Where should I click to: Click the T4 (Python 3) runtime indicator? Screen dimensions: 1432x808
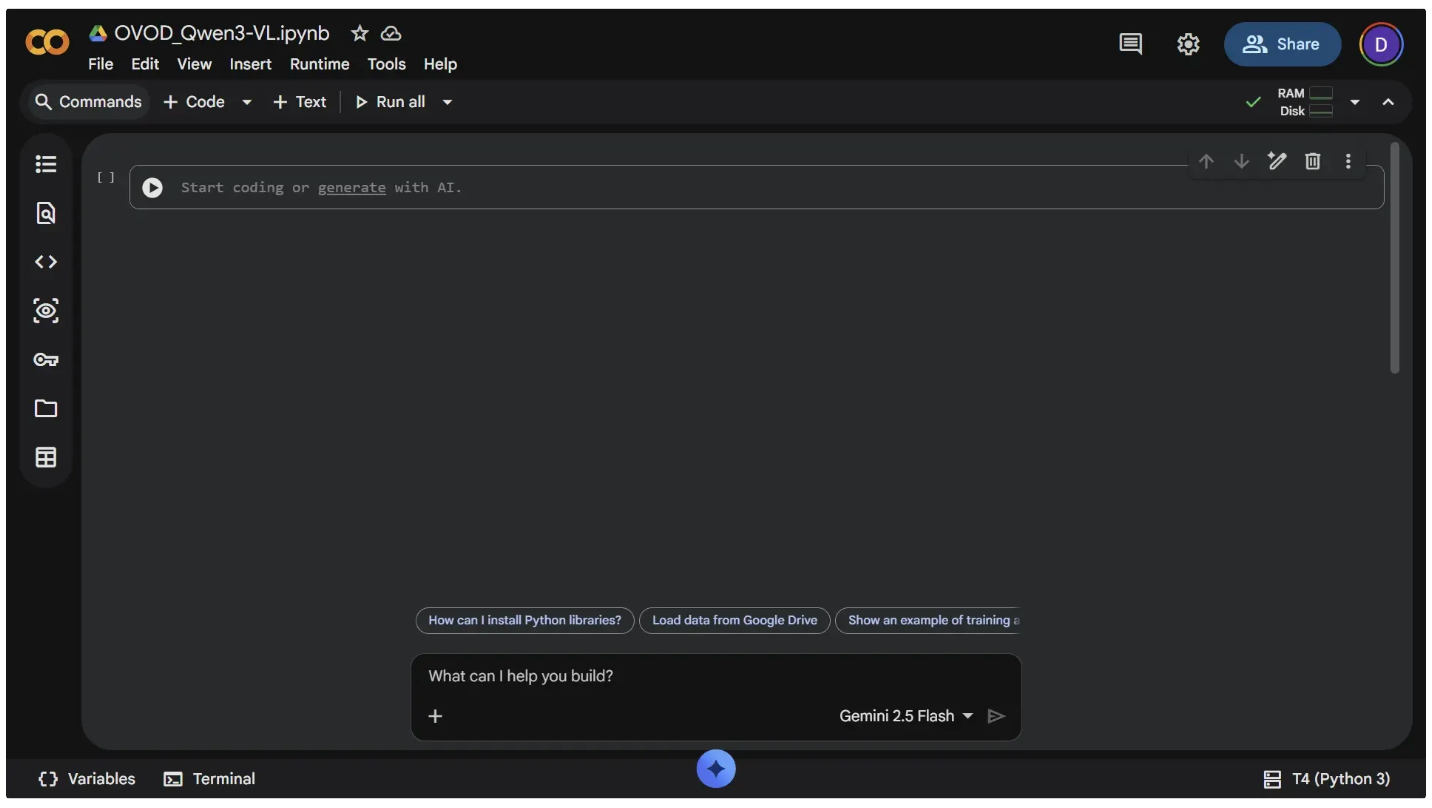pos(1327,779)
